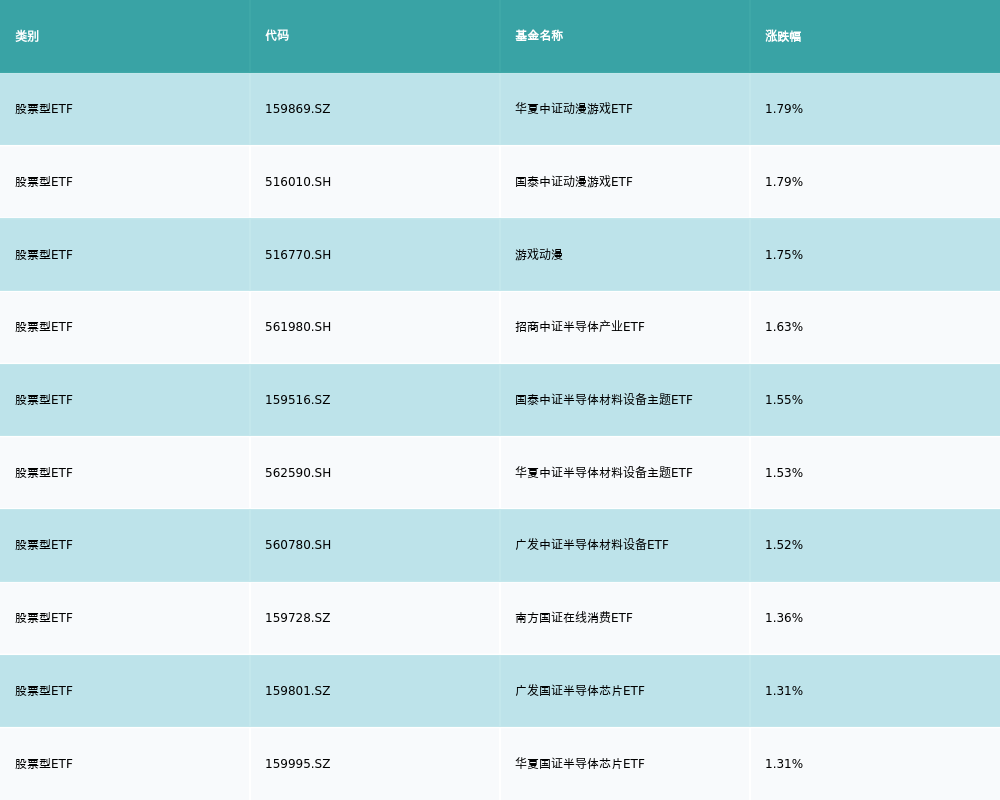Click the 1.75% change value
The height and width of the screenshot is (800, 1000).
784,255
